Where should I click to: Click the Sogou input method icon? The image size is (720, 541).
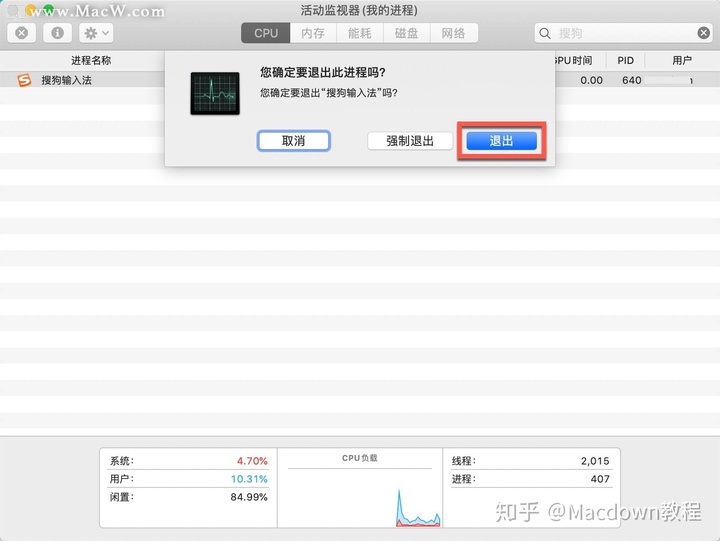(x=24, y=80)
